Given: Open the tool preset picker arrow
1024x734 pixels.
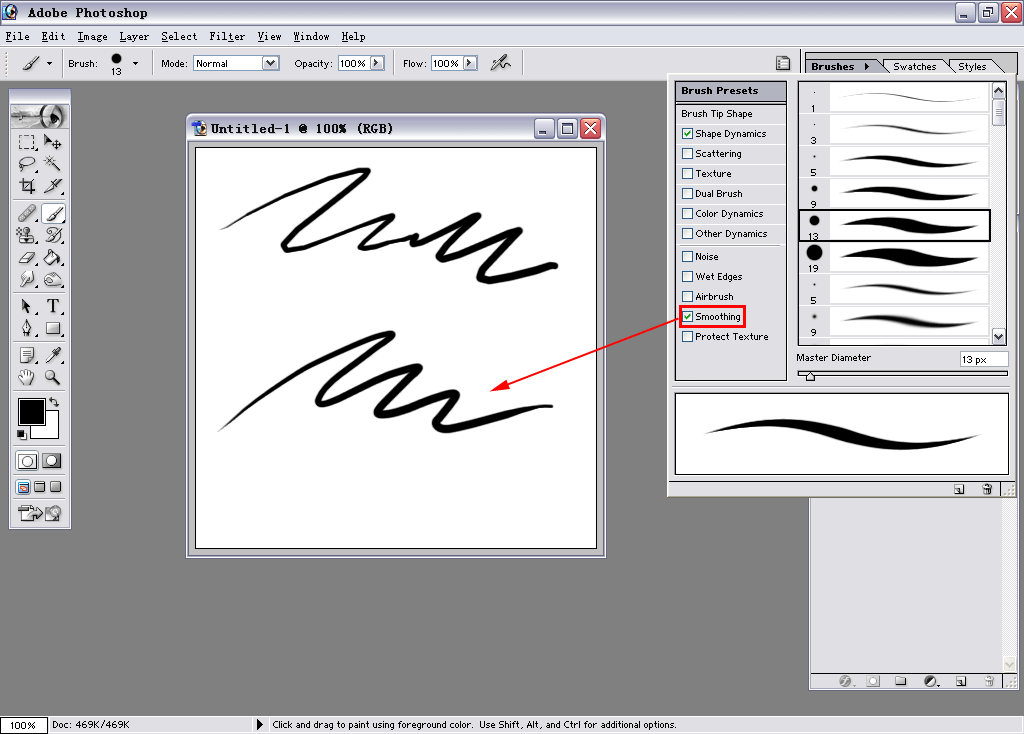Looking at the screenshot, I should tap(49, 63).
